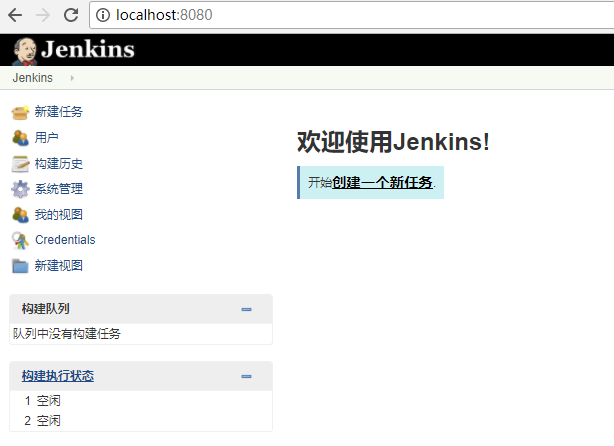The image size is (614, 446).
Task: Collapse the 构建队列 panel
Action: point(246,309)
